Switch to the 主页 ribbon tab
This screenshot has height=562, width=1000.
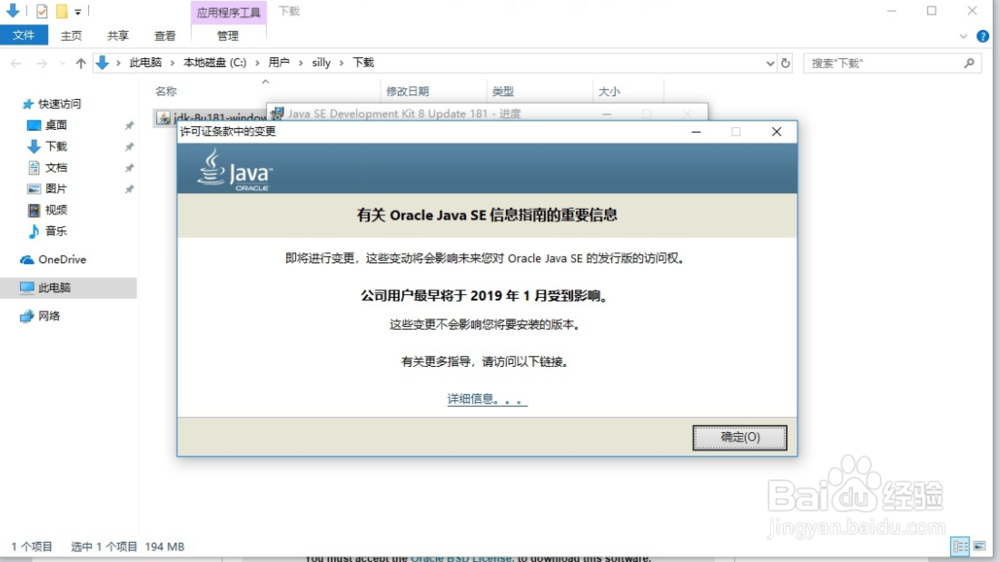point(71,36)
